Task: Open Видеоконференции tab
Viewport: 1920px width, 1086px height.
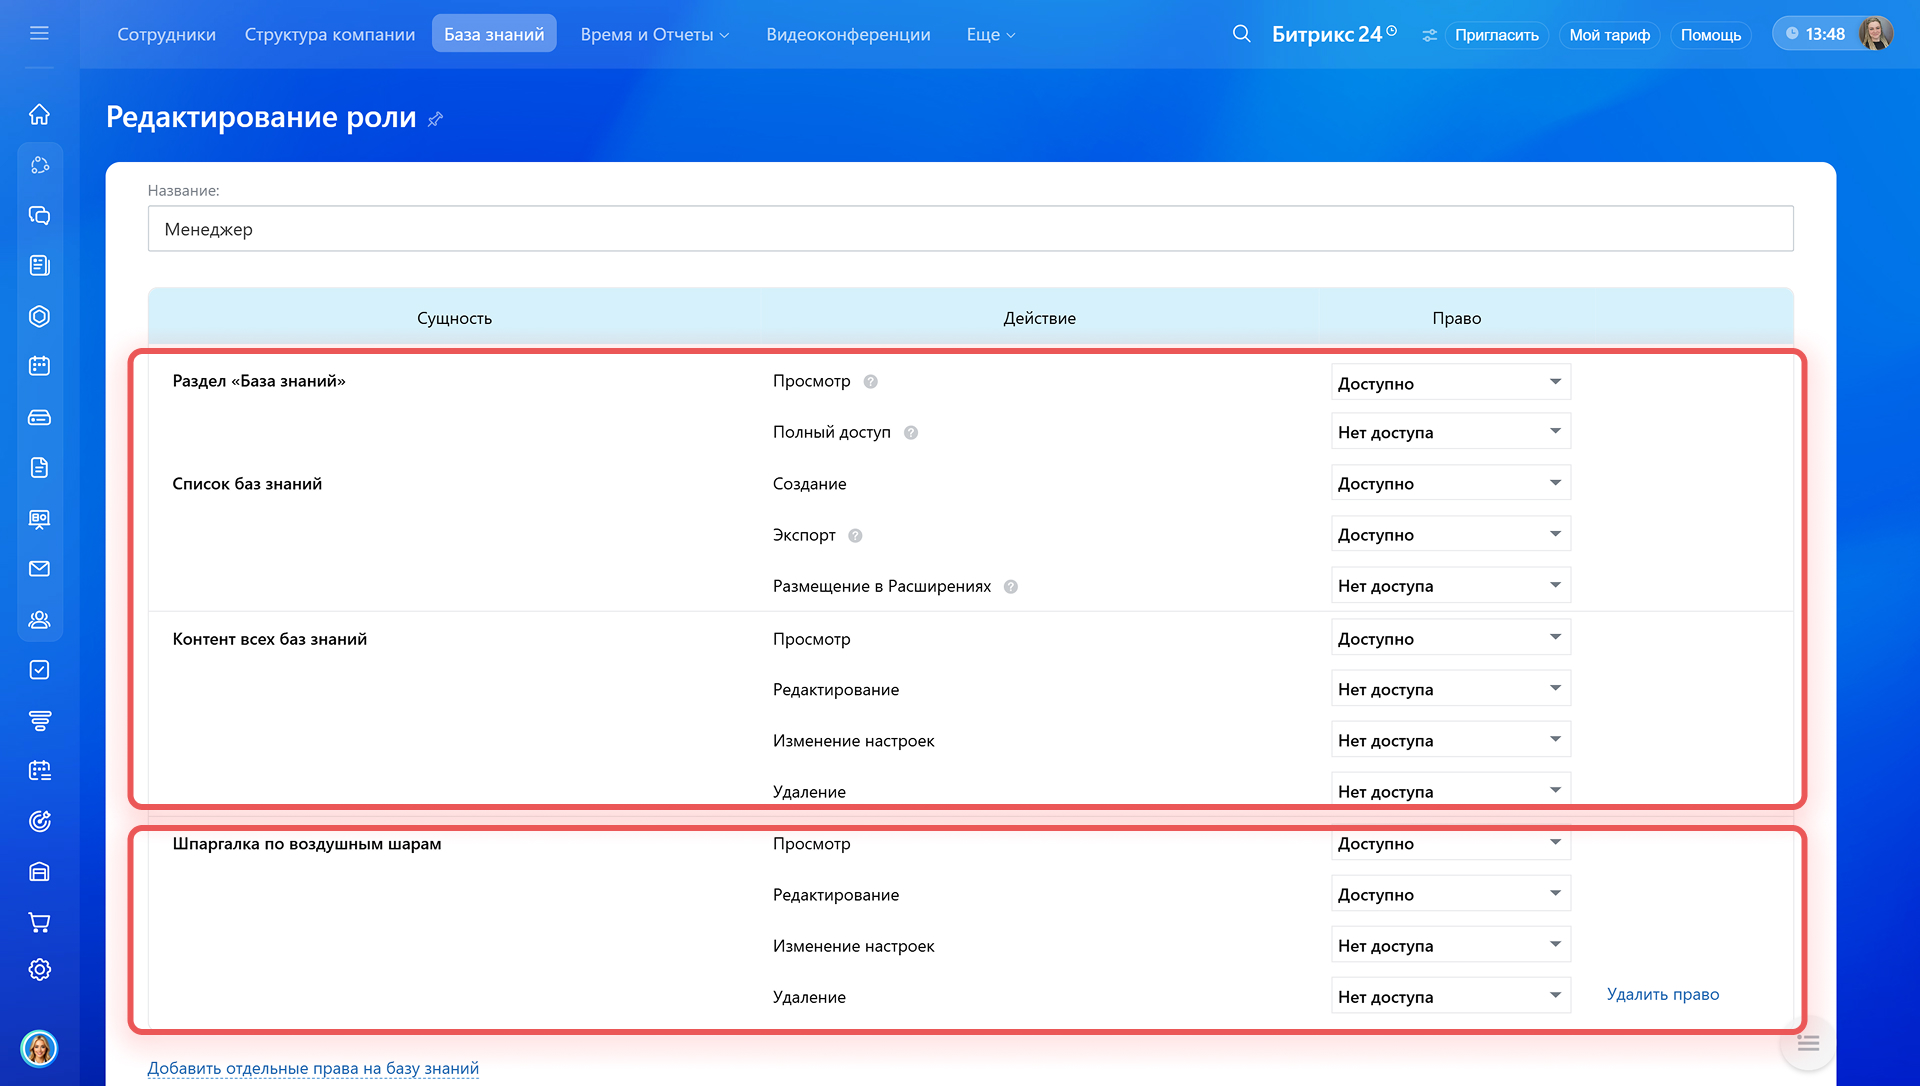Action: coord(848,35)
